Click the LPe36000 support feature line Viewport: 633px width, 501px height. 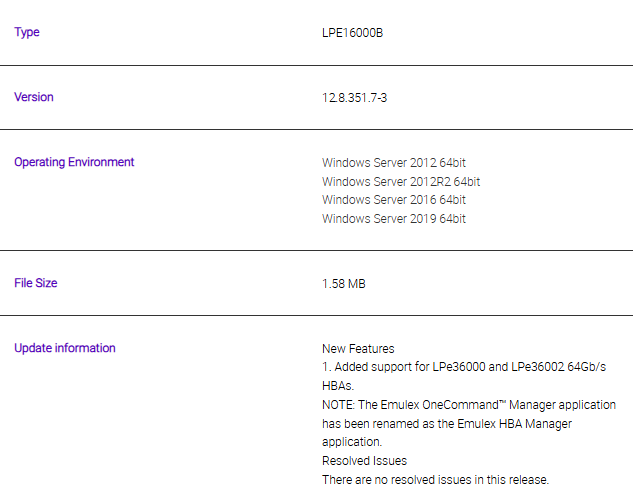[464, 367]
